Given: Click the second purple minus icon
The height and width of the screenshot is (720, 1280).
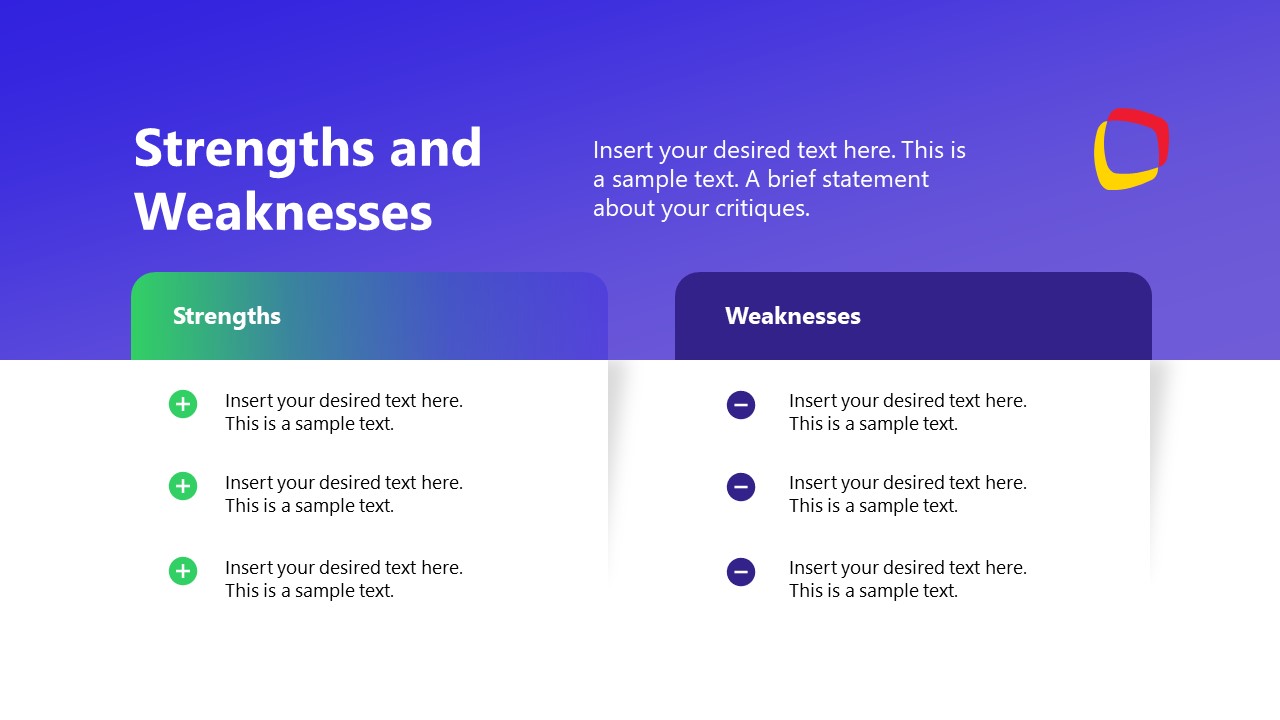Looking at the screenshot, I should (x=741, y=487).
